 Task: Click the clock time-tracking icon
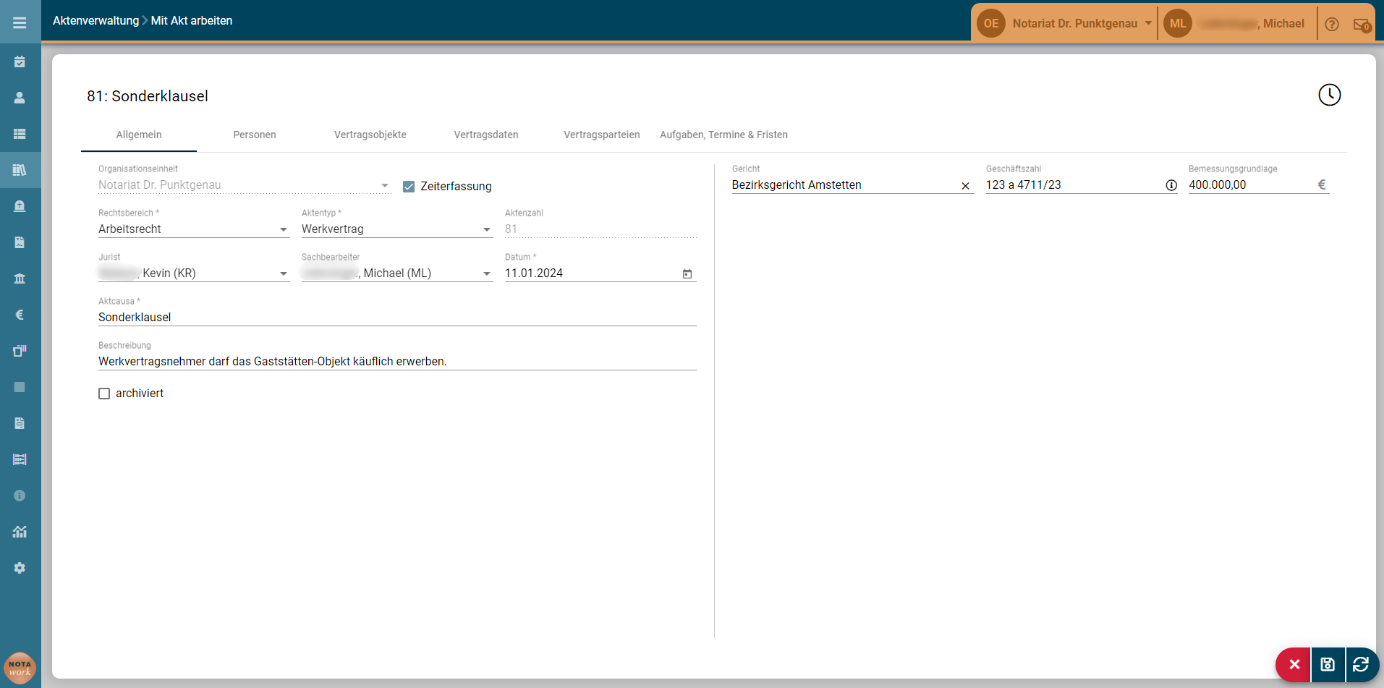tap(1329, 95)
